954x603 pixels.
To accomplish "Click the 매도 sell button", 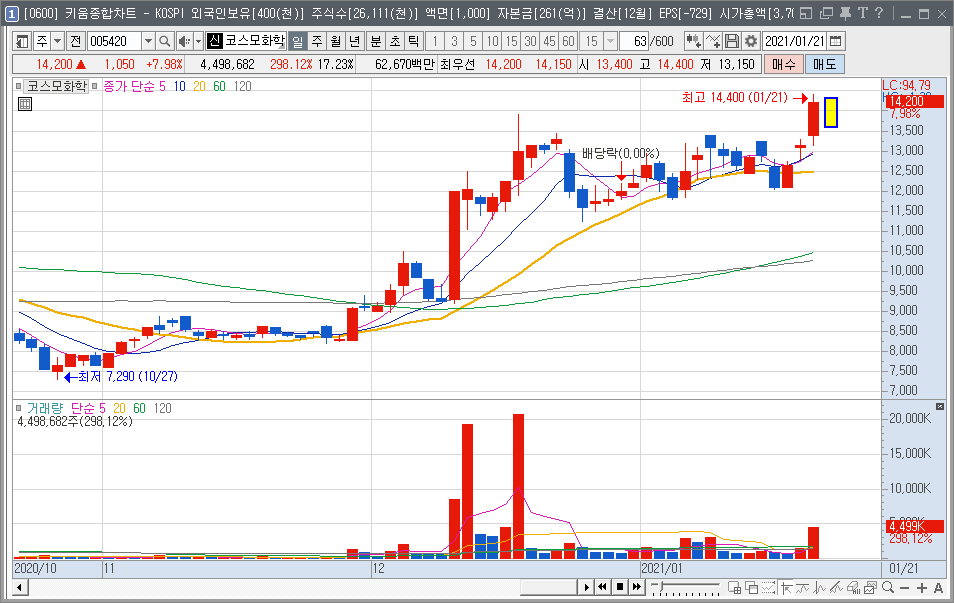I will pos(824,64).
